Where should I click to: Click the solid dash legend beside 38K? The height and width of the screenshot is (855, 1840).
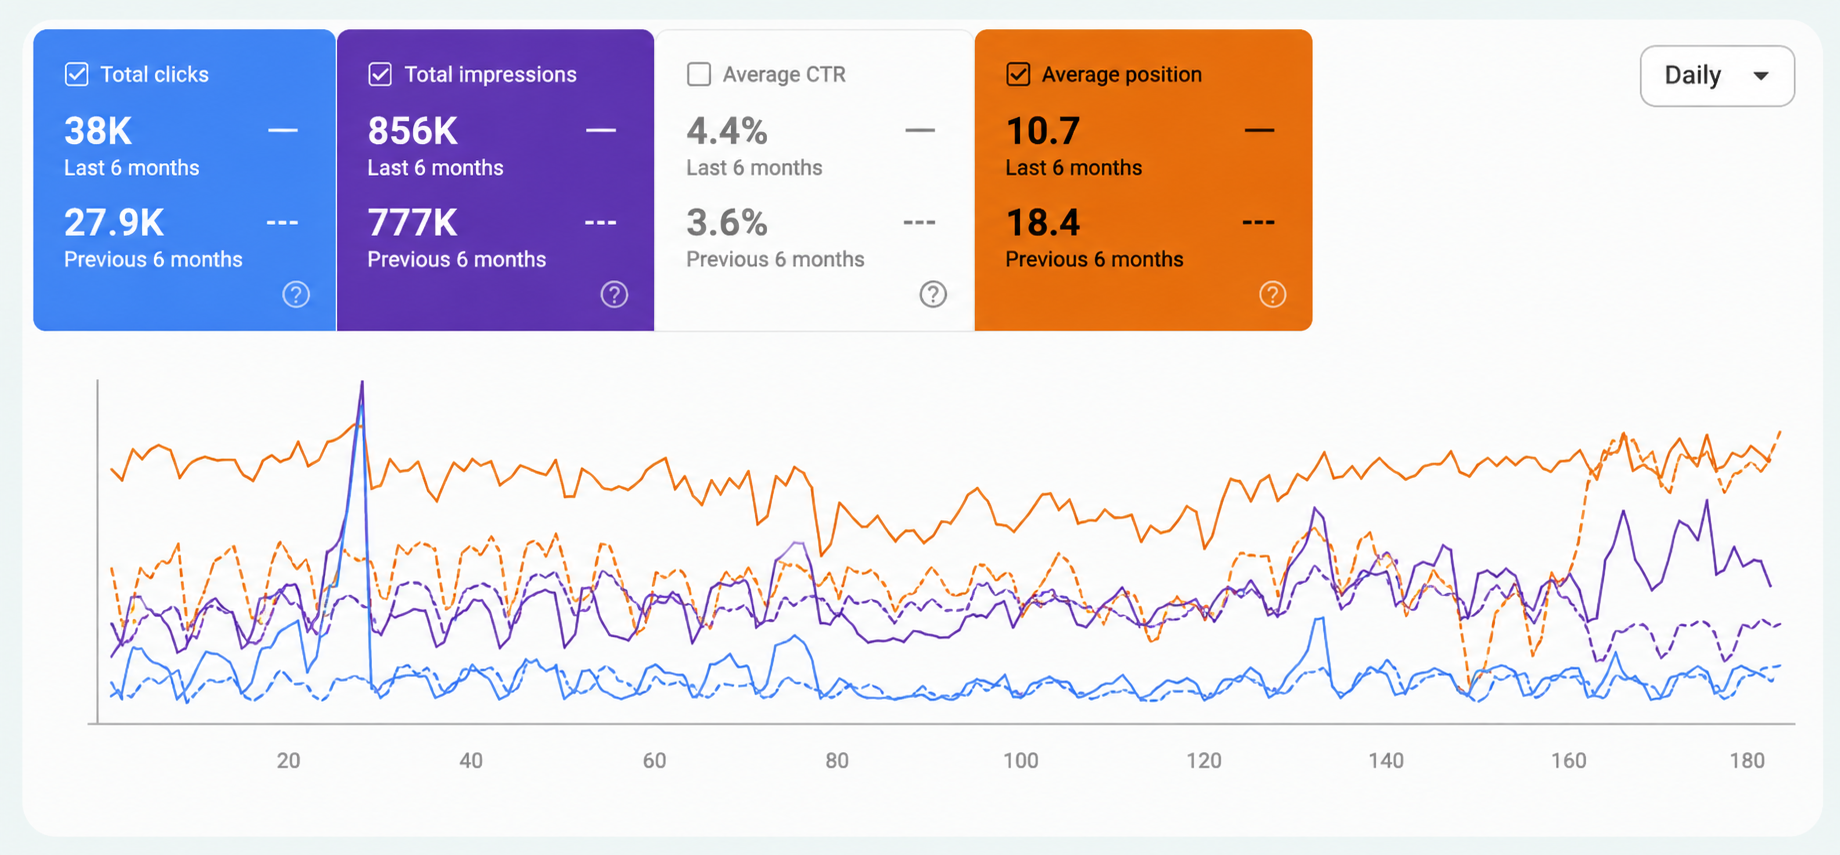pos(283,130)
